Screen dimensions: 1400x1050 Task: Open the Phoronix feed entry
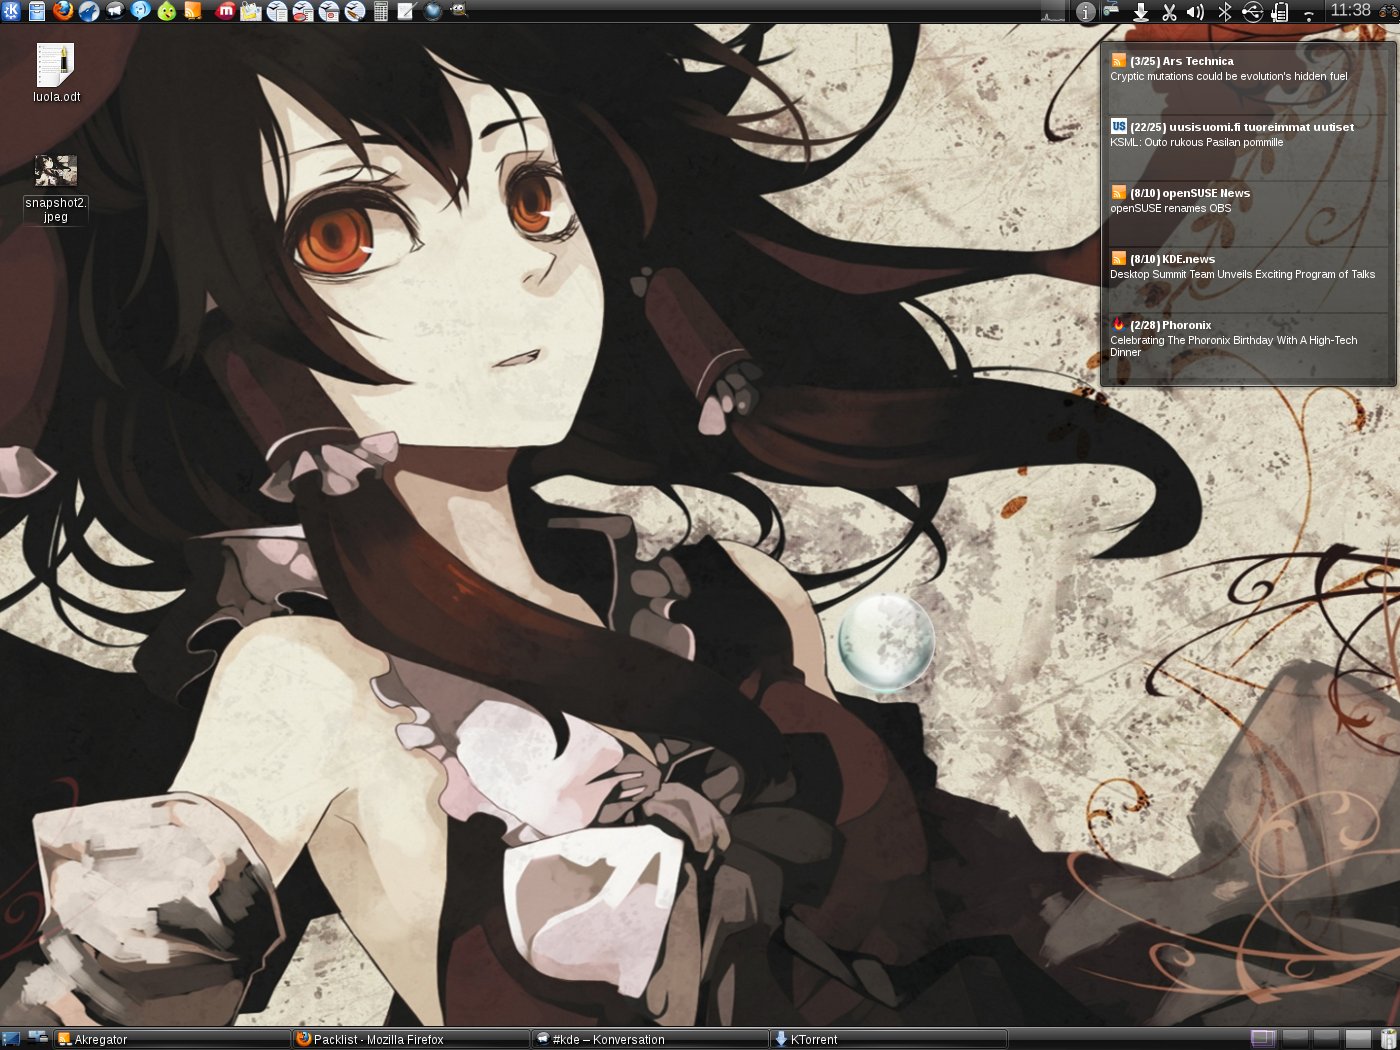pyautogui.click(x=1248, y=338)
